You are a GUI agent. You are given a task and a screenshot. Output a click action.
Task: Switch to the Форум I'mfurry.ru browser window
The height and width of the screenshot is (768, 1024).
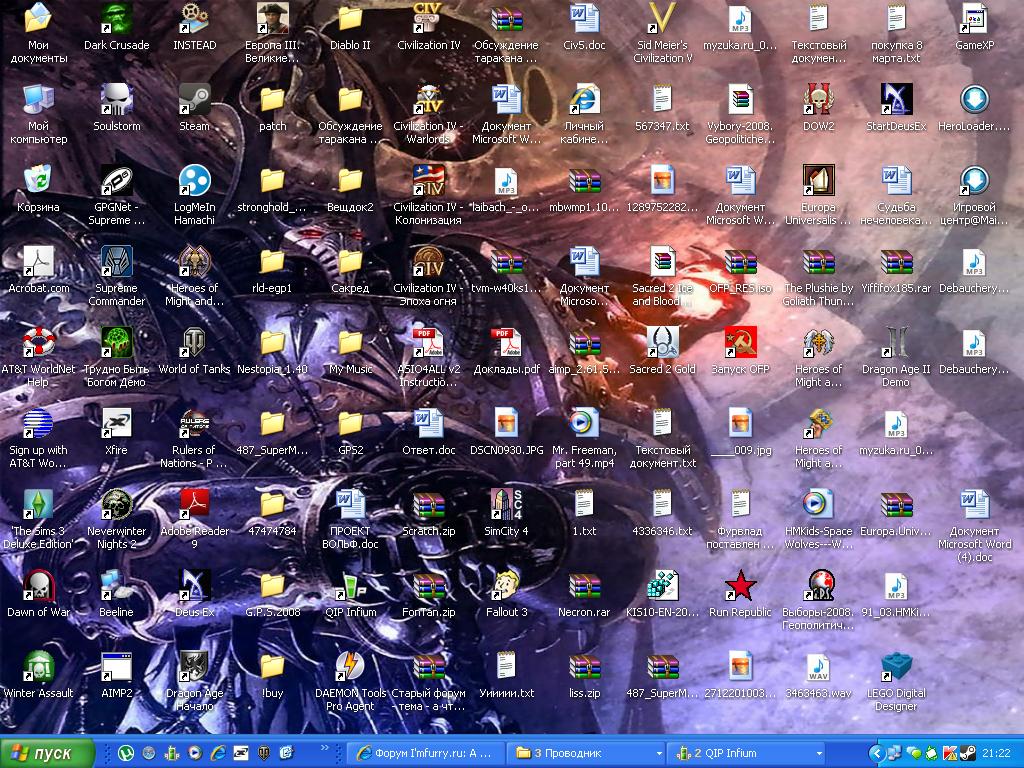click(x=426, y=753)
